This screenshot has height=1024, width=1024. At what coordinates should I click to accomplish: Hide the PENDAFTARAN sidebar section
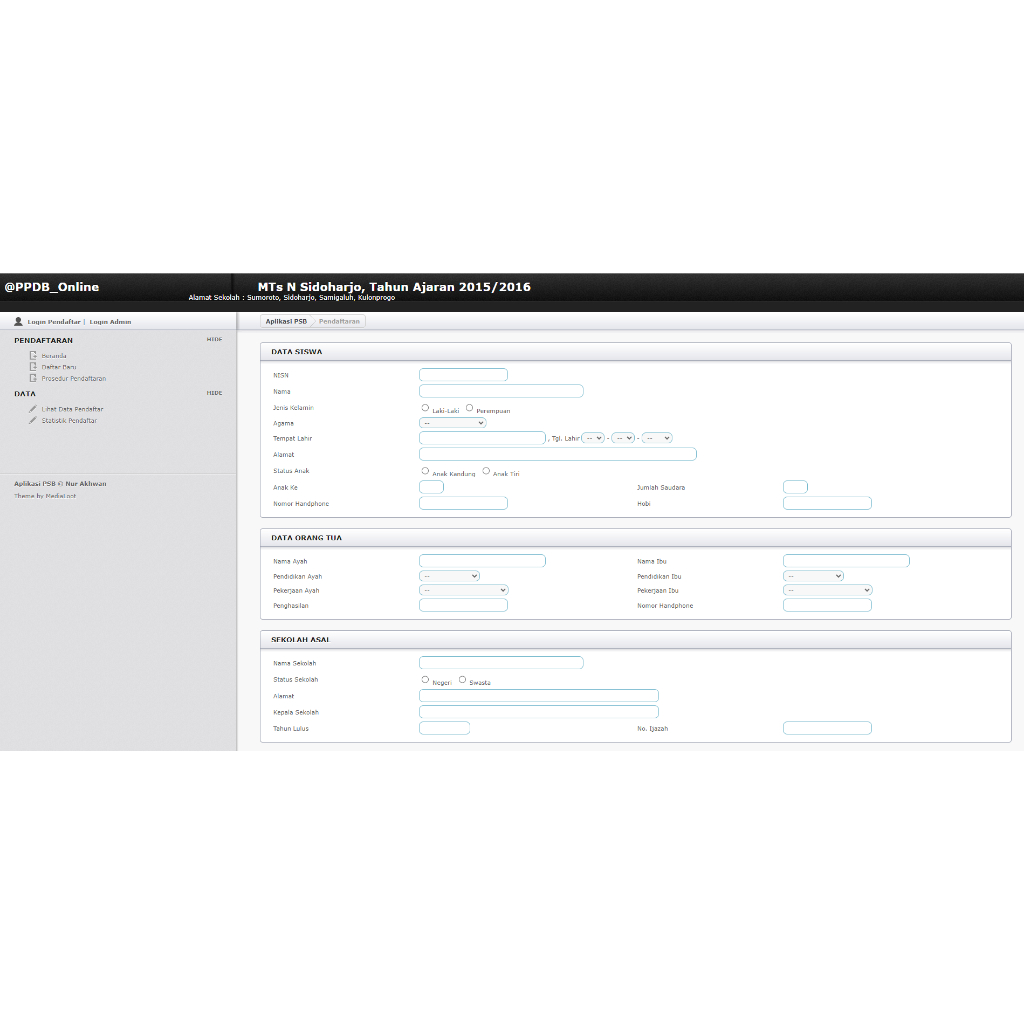pos(214,339)
